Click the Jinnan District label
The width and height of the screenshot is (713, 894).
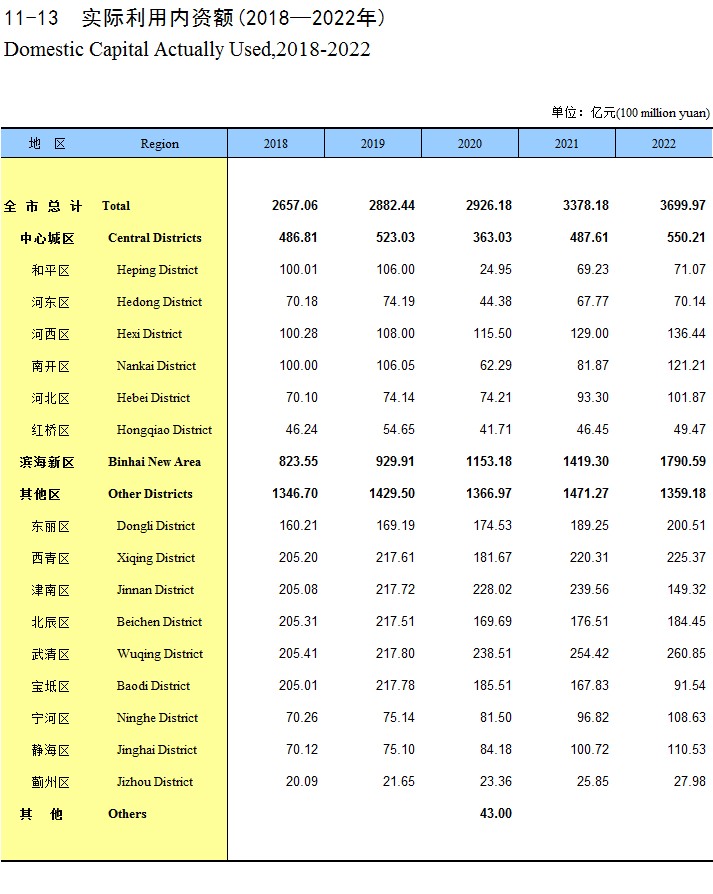click(x=155, y=590)
